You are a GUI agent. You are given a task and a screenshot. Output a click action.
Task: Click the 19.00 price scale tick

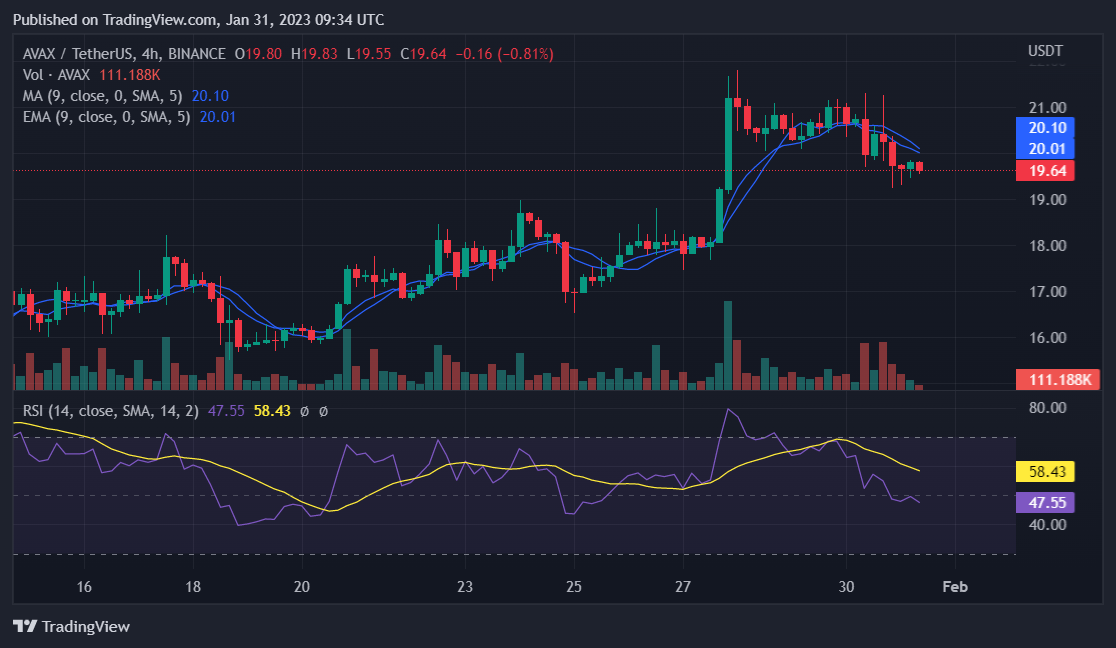(x=1048, y=200)
